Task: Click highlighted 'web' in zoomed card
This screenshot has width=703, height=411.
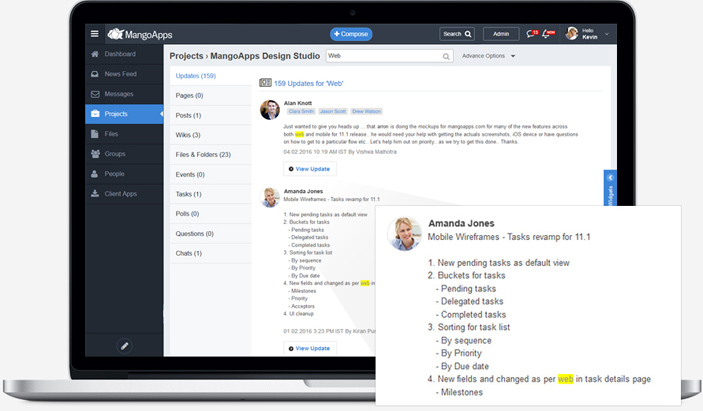Action: [x=565, y=379]
